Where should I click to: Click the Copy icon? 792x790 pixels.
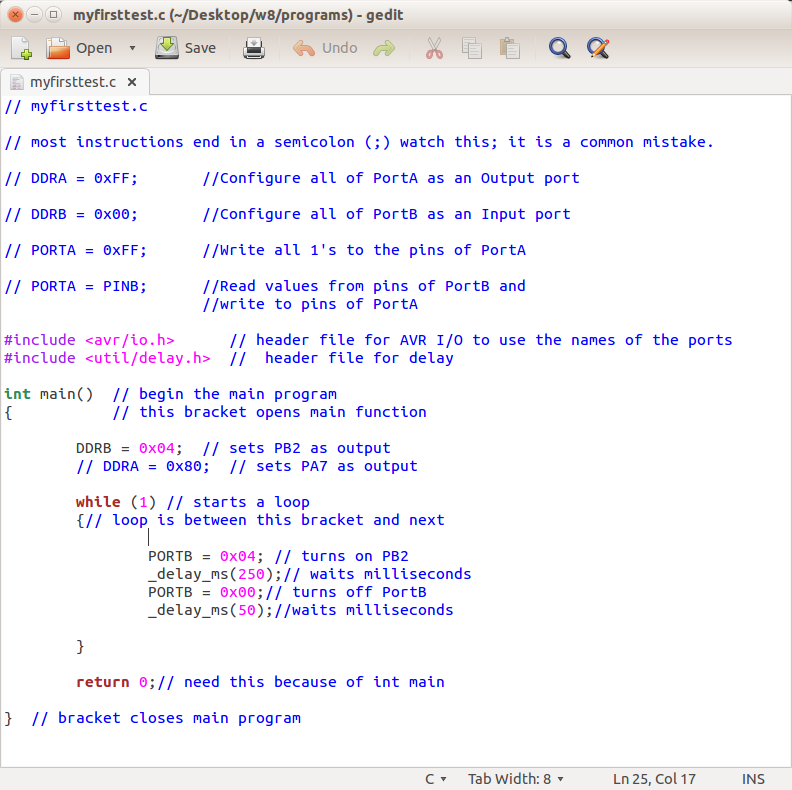pos(472,48)
